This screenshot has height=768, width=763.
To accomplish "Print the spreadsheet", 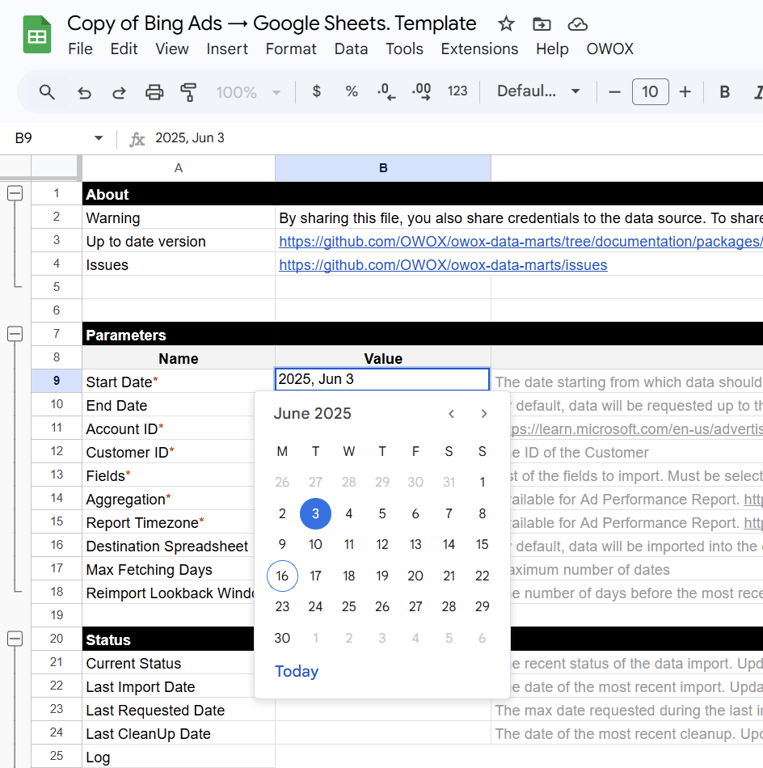I will 154,92.
